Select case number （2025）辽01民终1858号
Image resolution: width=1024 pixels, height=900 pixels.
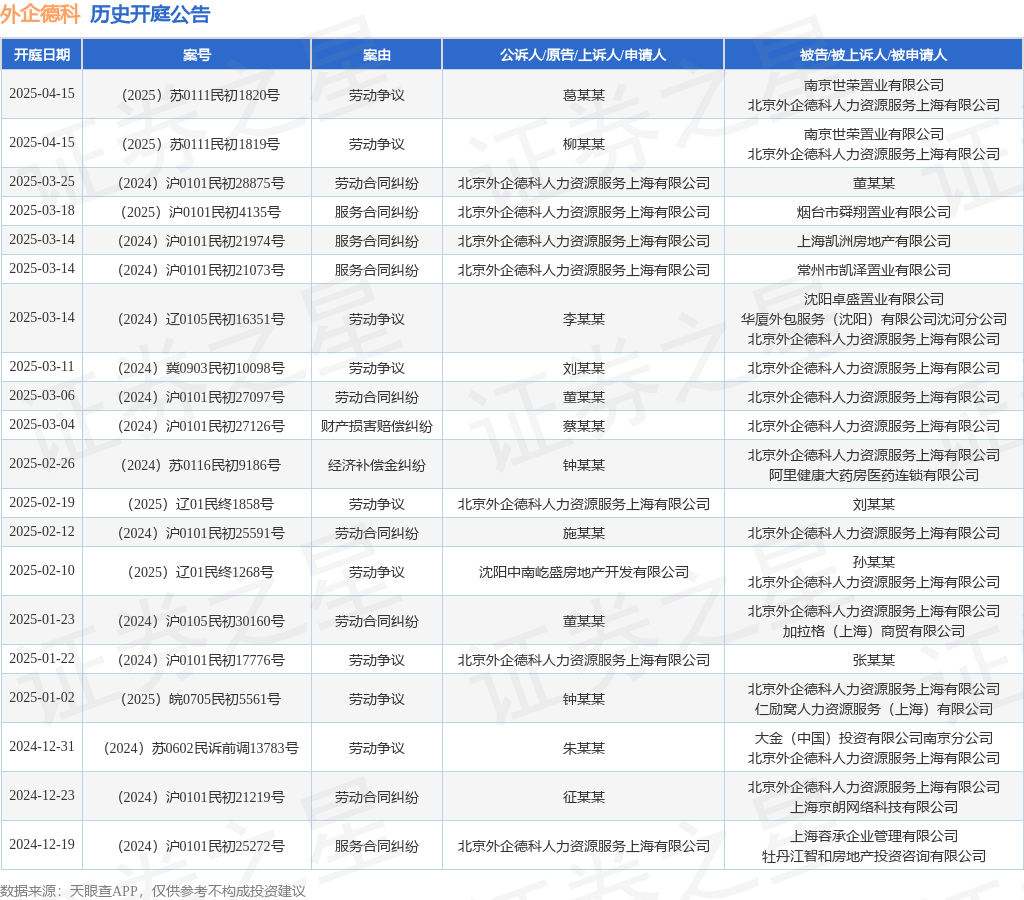[x=197, y=504]
